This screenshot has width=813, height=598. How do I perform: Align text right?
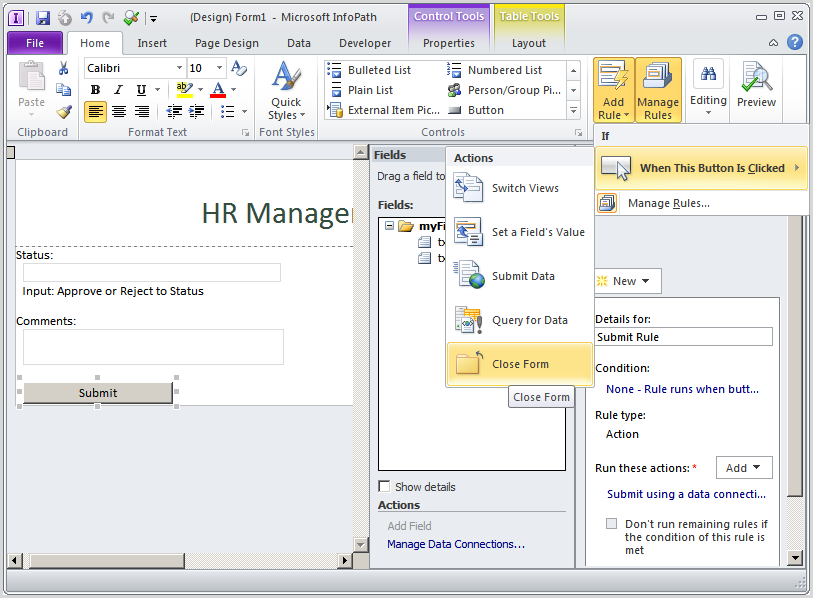click(x=142, y=112)
